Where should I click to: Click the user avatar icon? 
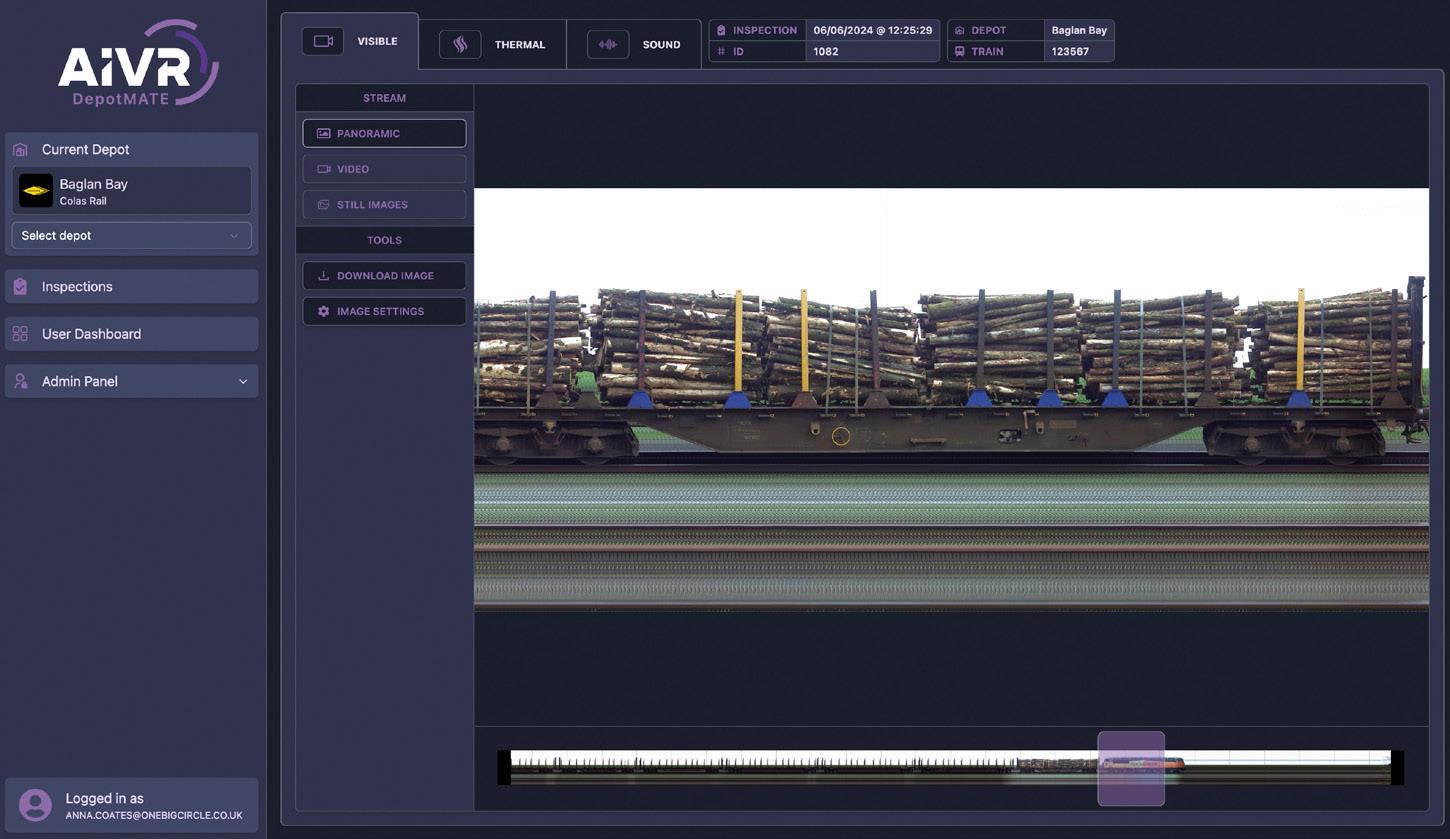pyautogui.click(x=35, y=805)
